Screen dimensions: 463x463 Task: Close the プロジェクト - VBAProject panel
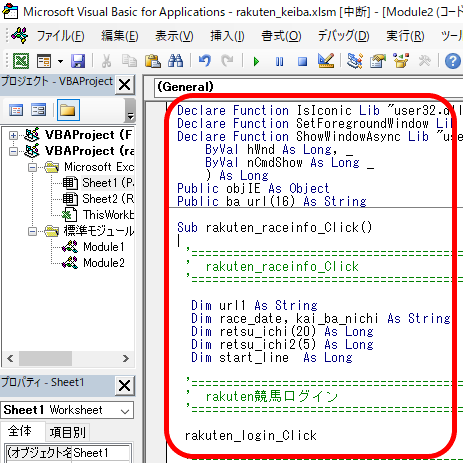click(125, 85)
